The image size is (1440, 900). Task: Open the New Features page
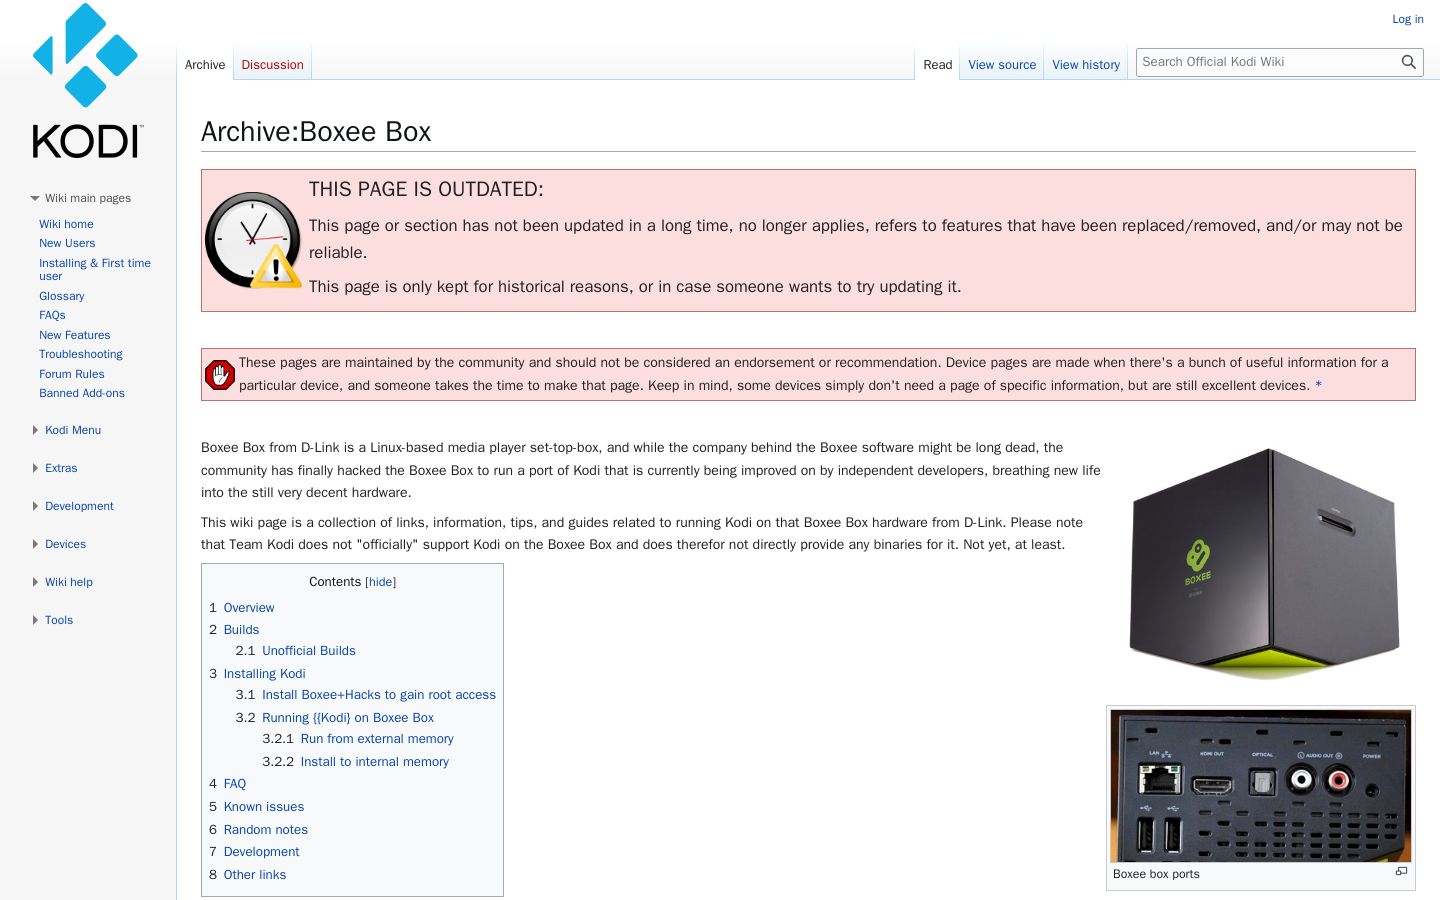(75, 335)
